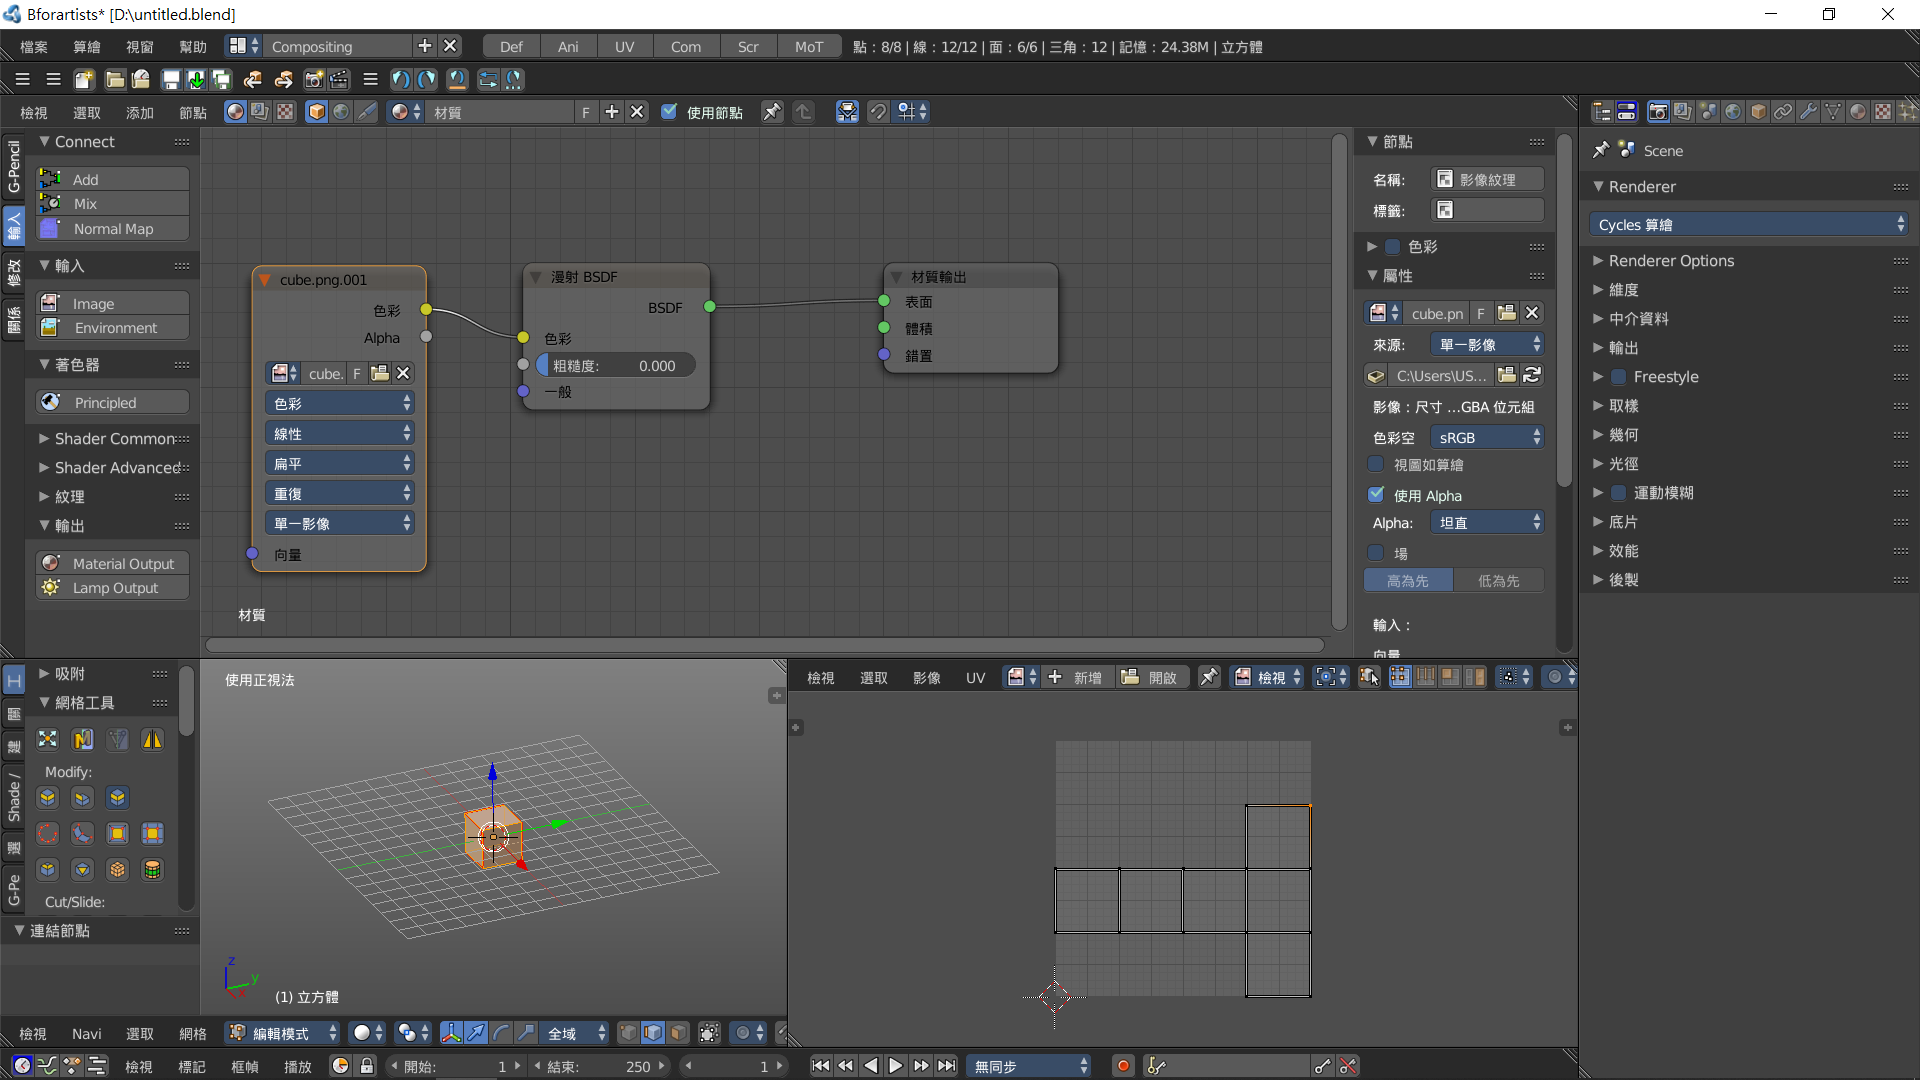This screenshot has height=1080, width=1920.
Task: Click the pin icon in the node editor header
Action: (x=772, y=112)
